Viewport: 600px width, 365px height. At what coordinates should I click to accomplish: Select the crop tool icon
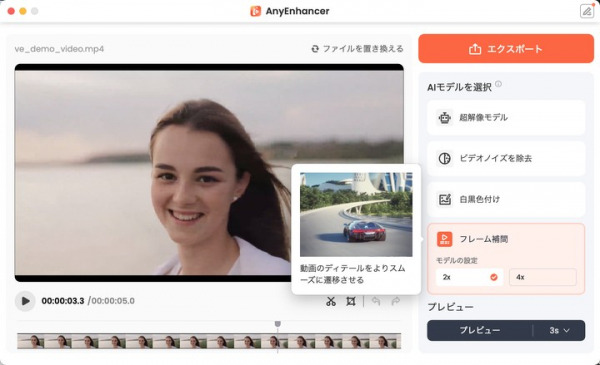351,301
